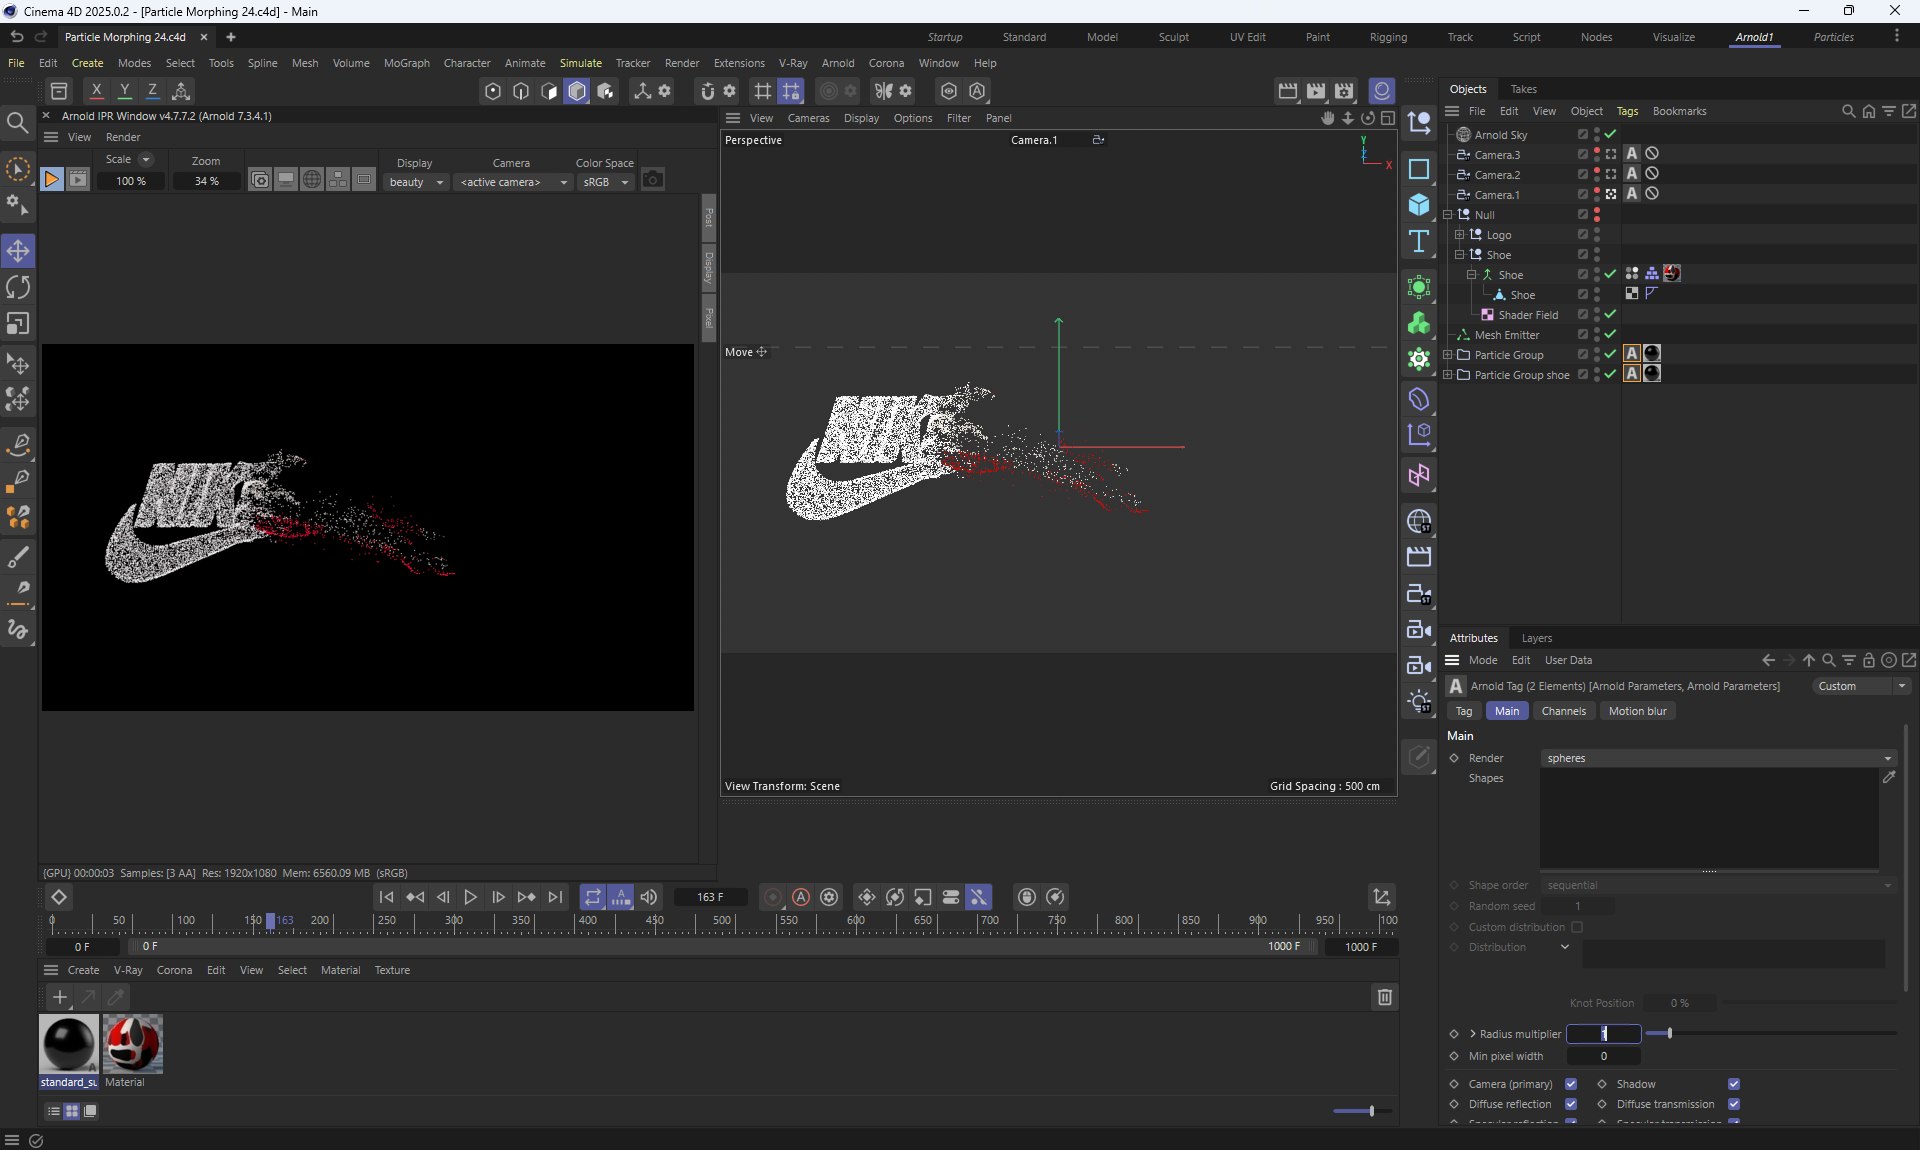
Task: Open the Simulate menu
Action: pos(580,63)
